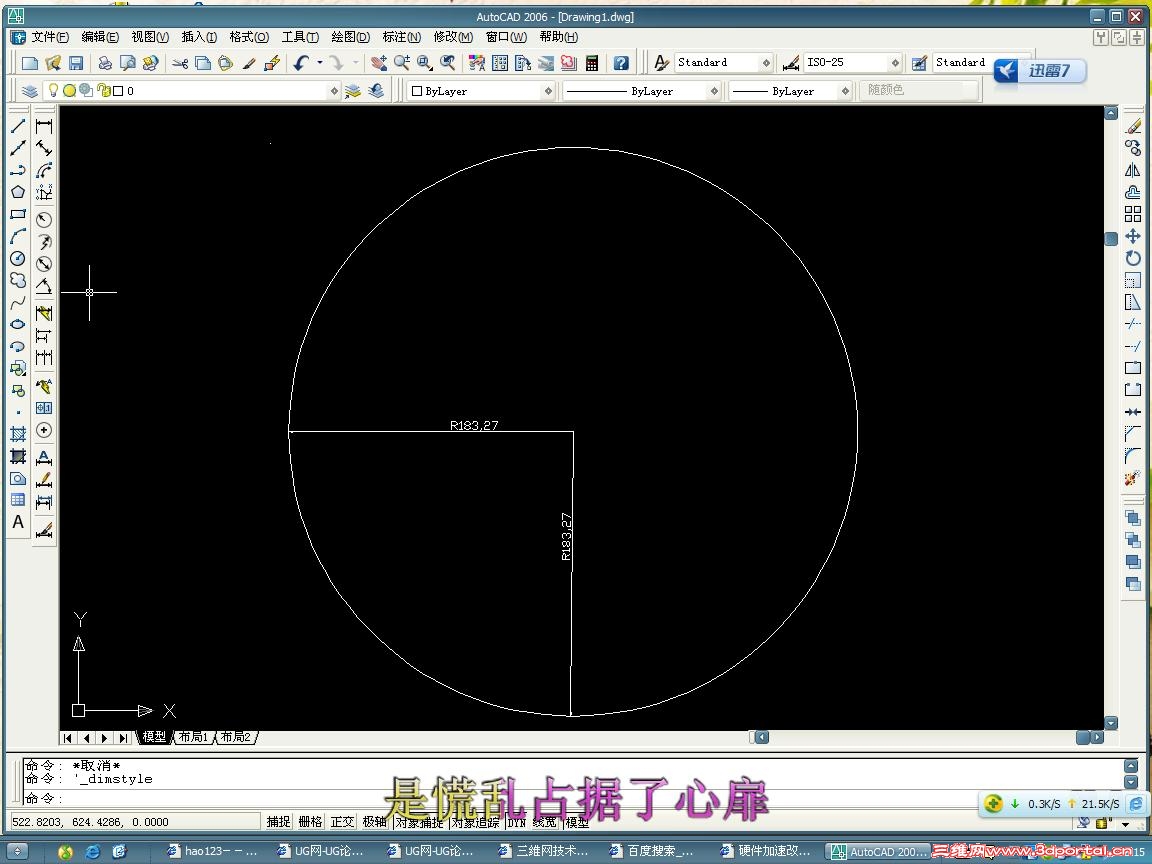
Task: Open the QuickCalc calculator icon
Action: click(592, 63)
